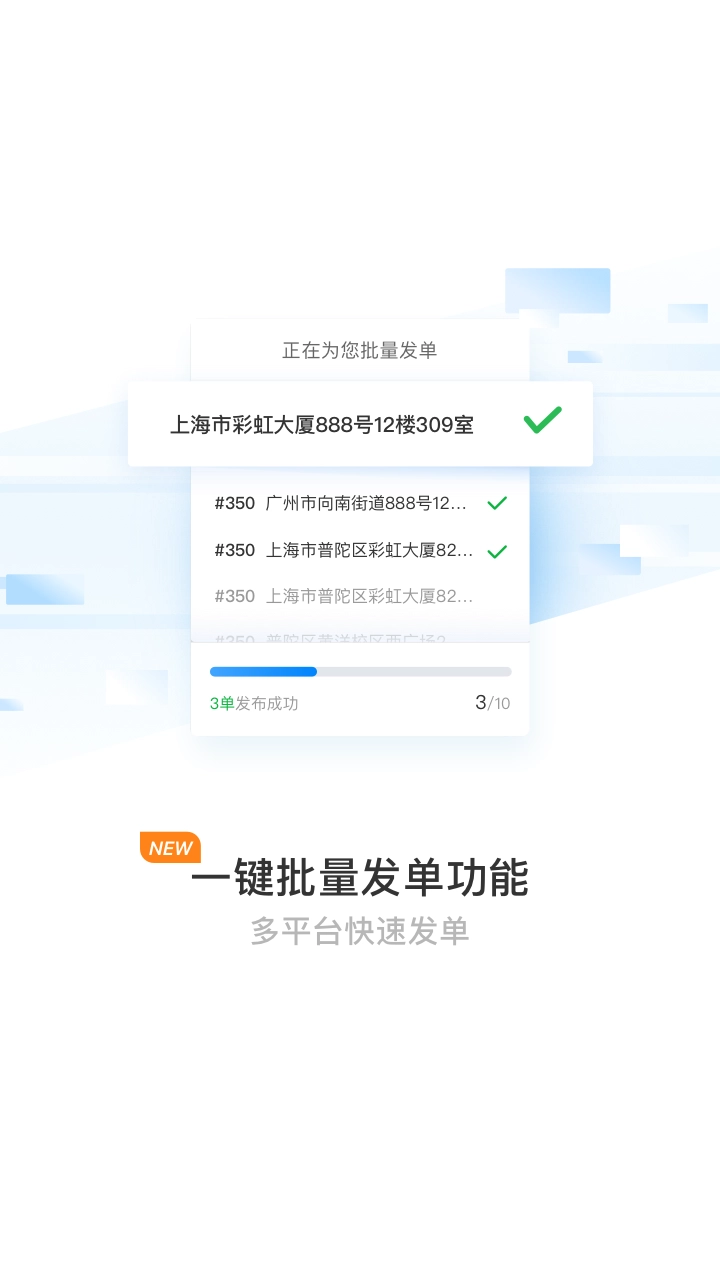Screen dimensions: 720x1280
Task: Tap the blue batch progress bar
Action: click(263, 672)
